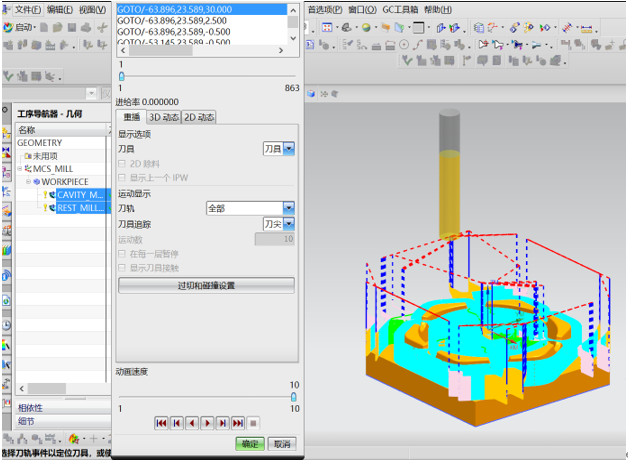
Task: Switch to the 2D 动态 tab
Action: point(199,117)
